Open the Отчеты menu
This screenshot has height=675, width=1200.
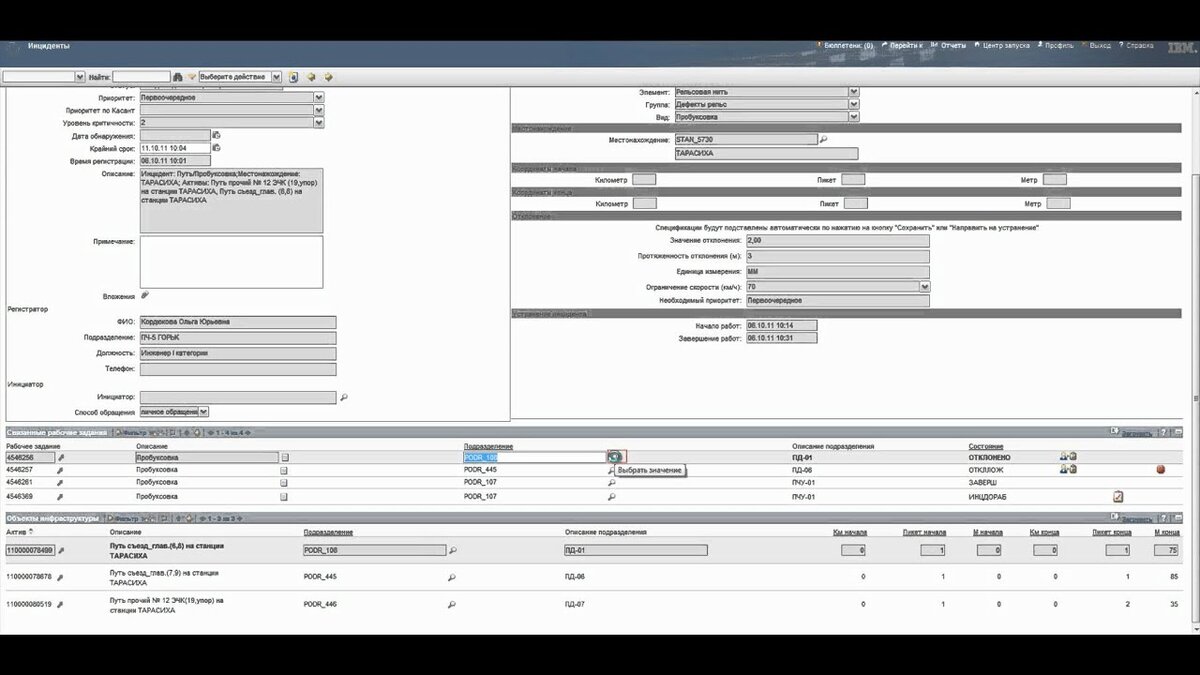(950, 46)
